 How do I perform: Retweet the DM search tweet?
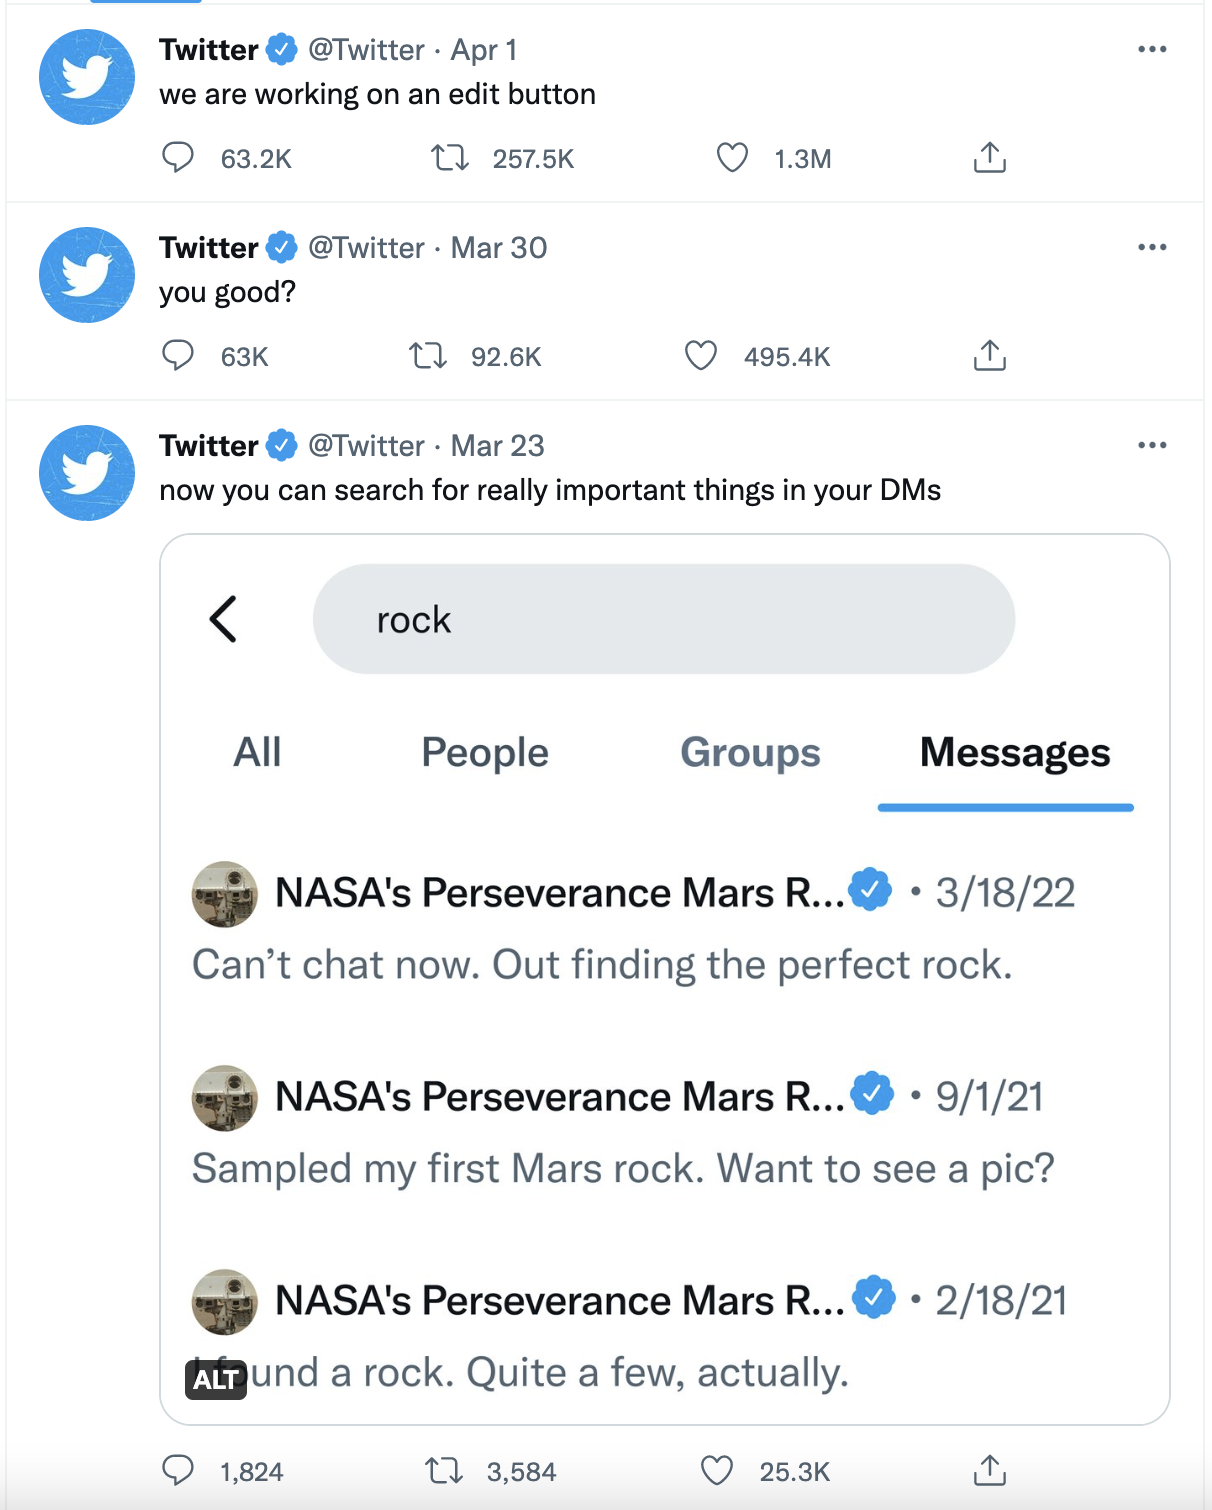coord(443,1471)
